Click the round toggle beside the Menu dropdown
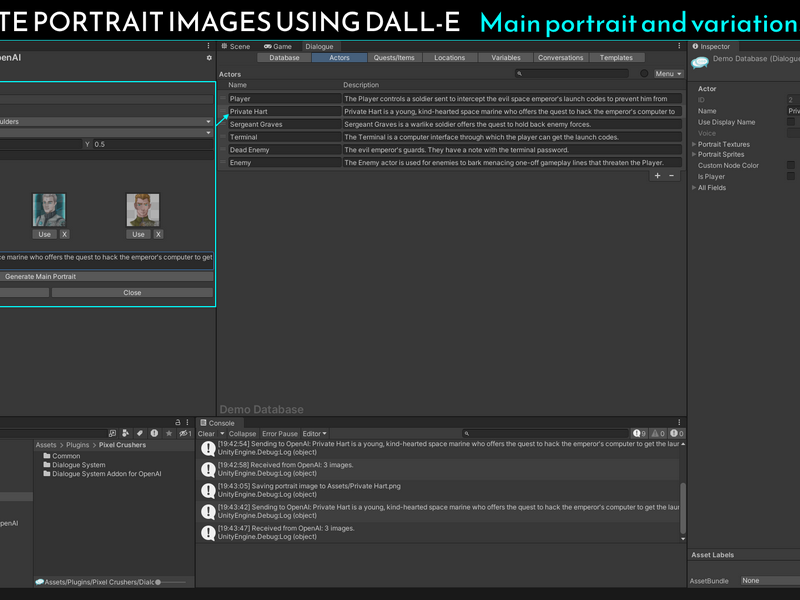 (x=644, y=73)
